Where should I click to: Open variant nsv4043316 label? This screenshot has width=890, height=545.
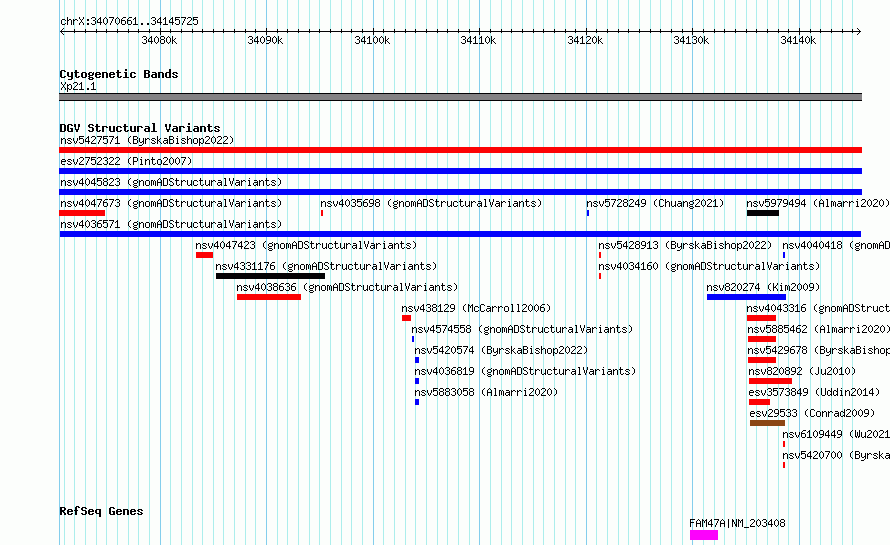818,308
